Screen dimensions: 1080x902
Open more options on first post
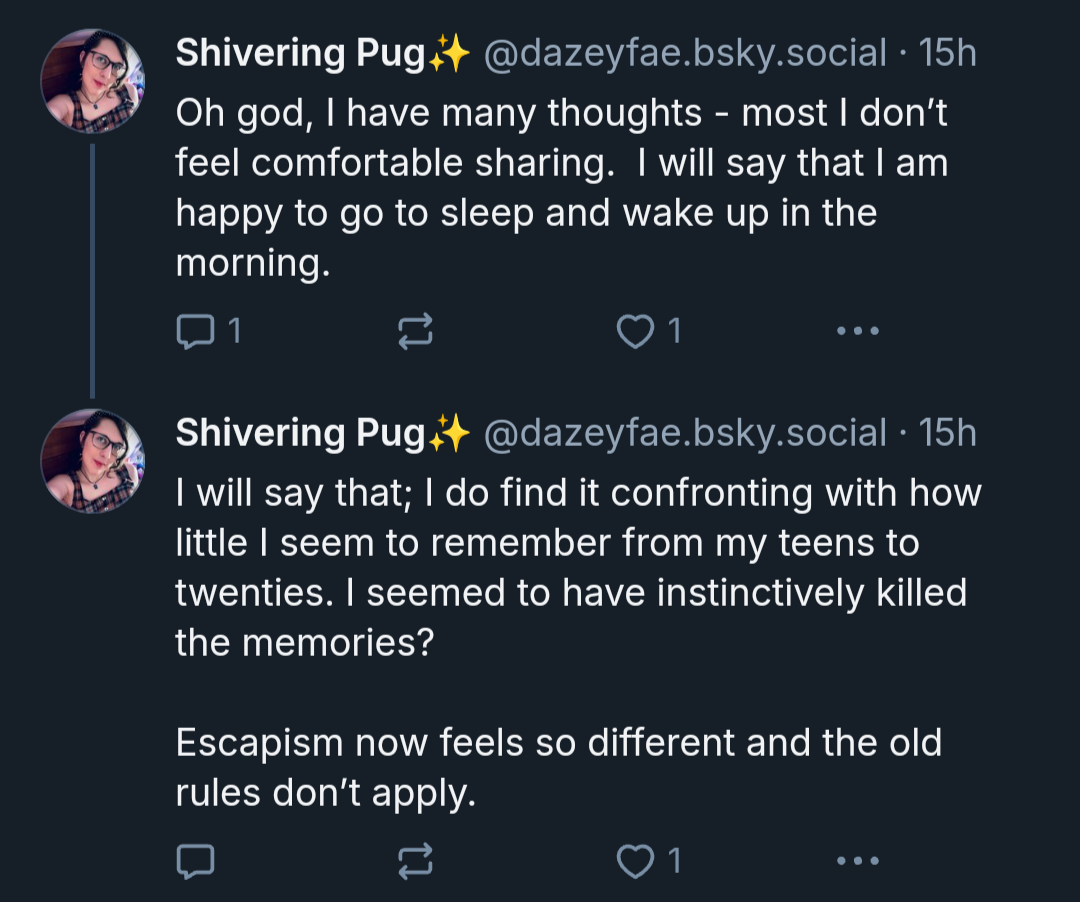coord(858,331)
